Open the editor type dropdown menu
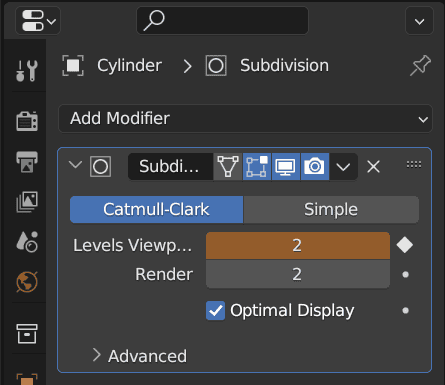The height and width of the screenshot is (385, 445). point(38,21)
